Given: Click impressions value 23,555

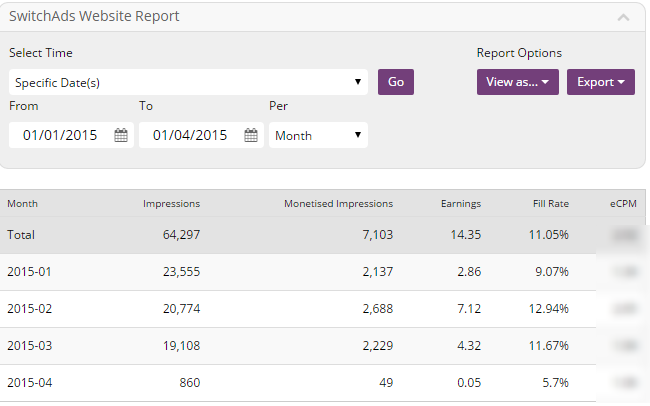Looking at the screenshot, I should click(x=181, y=272).
